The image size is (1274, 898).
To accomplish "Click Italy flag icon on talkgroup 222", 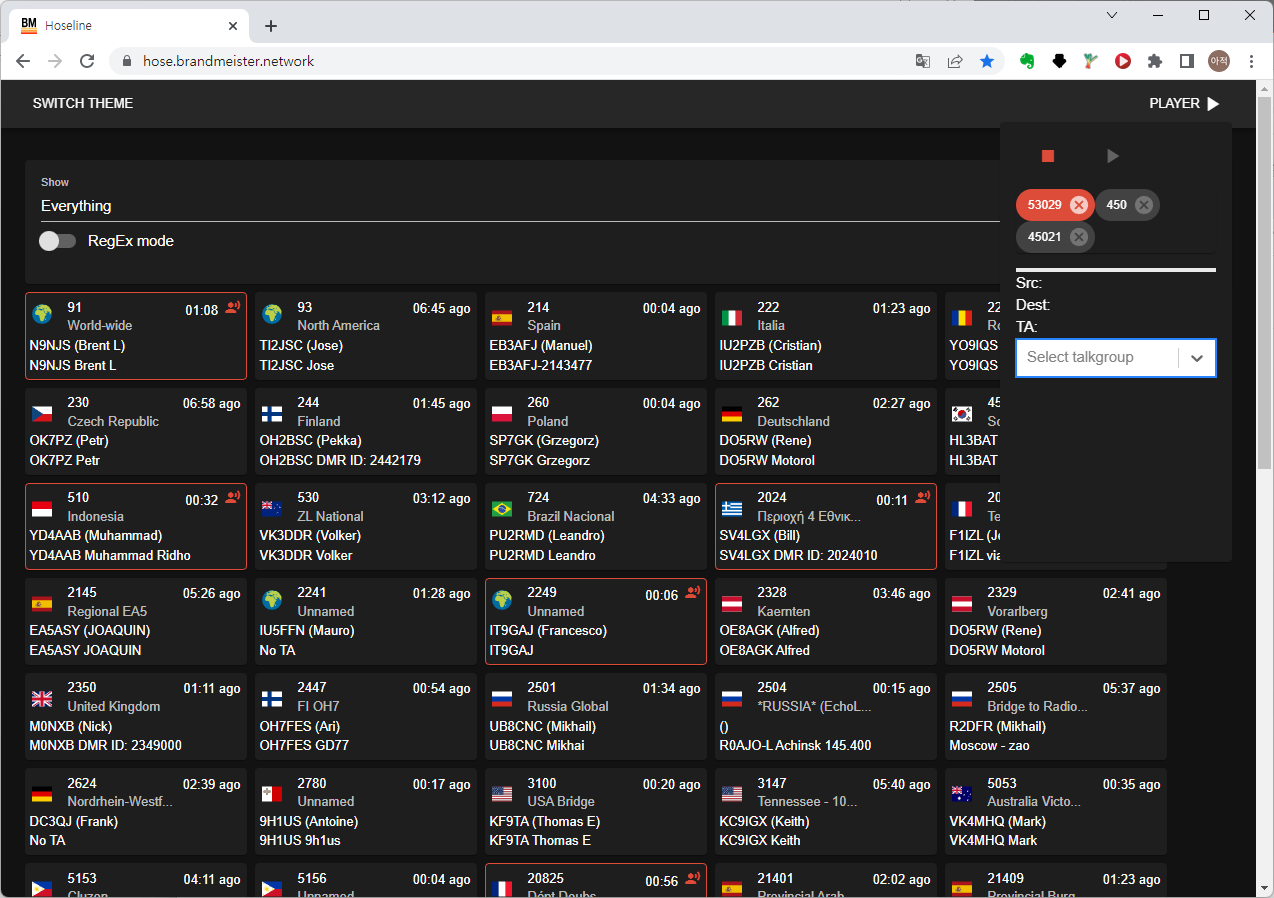I will click(732, 318).
